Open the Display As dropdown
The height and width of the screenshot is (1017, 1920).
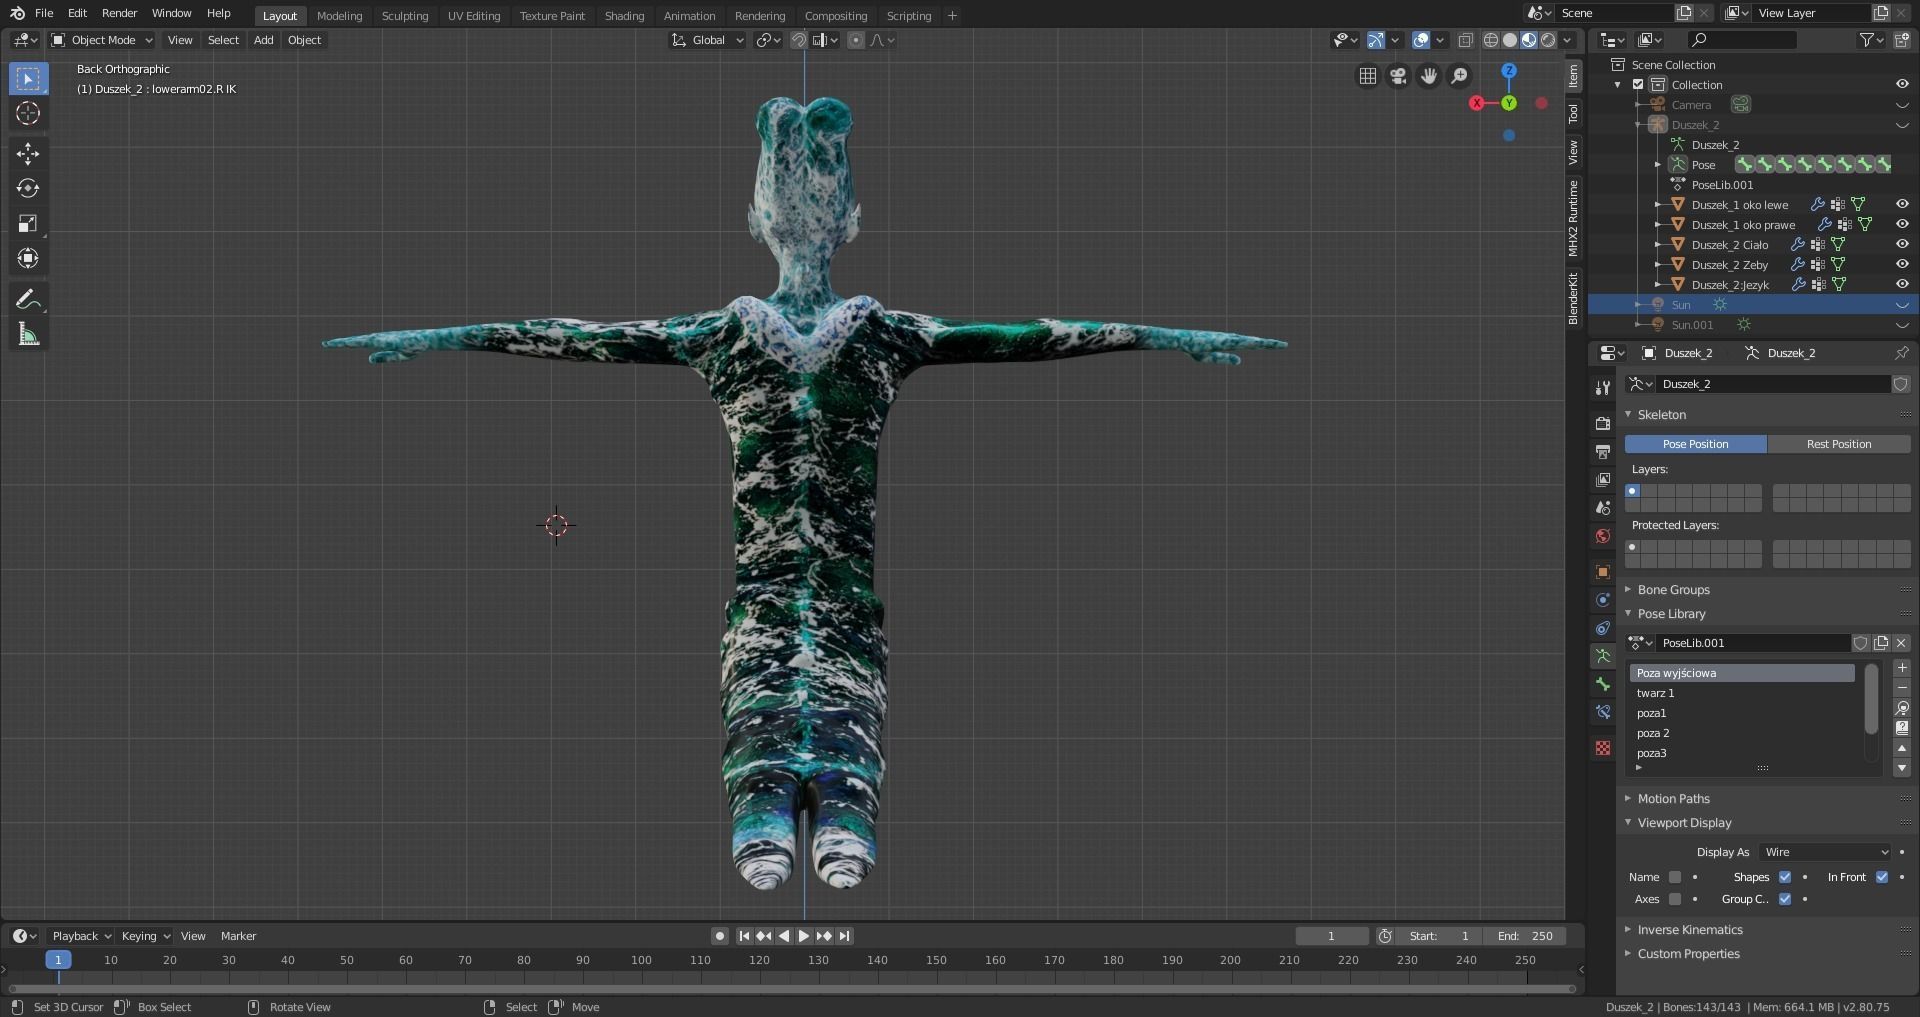pyautogui.click(x=1826, y=852)
